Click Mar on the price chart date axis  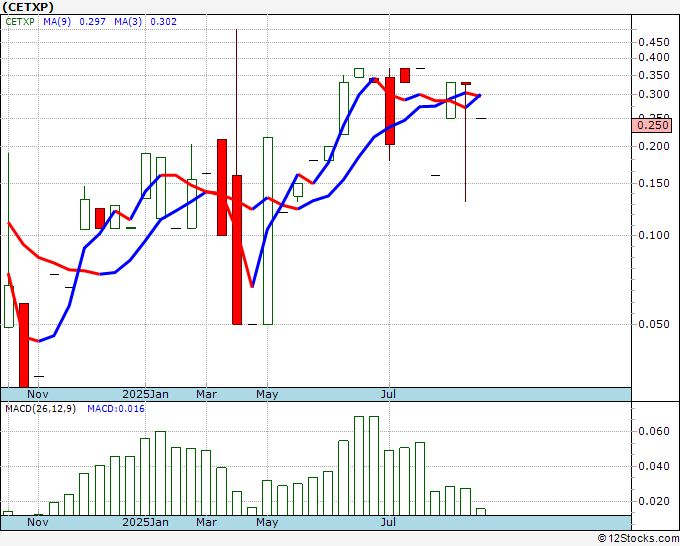206,394
